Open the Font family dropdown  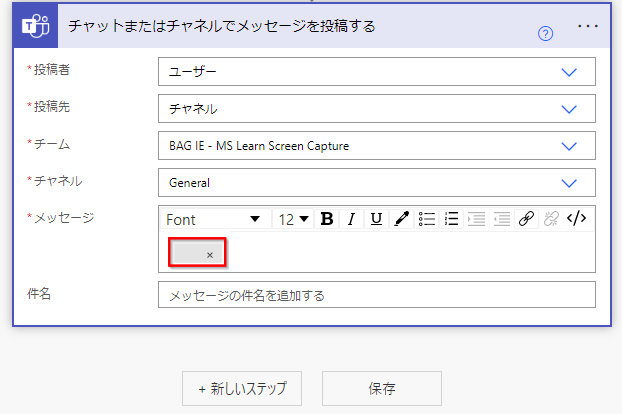click(216, 219)
